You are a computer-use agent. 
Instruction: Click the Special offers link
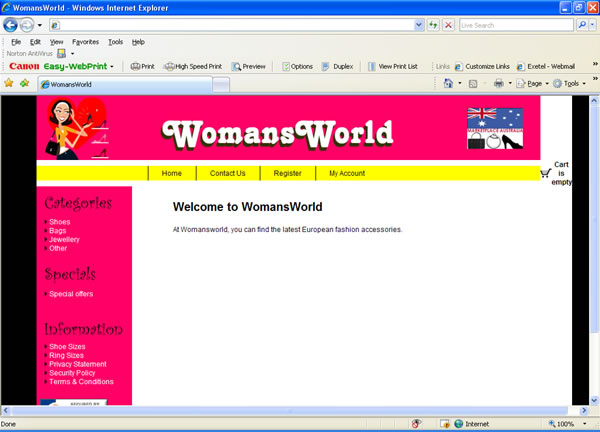pos(70,294)
